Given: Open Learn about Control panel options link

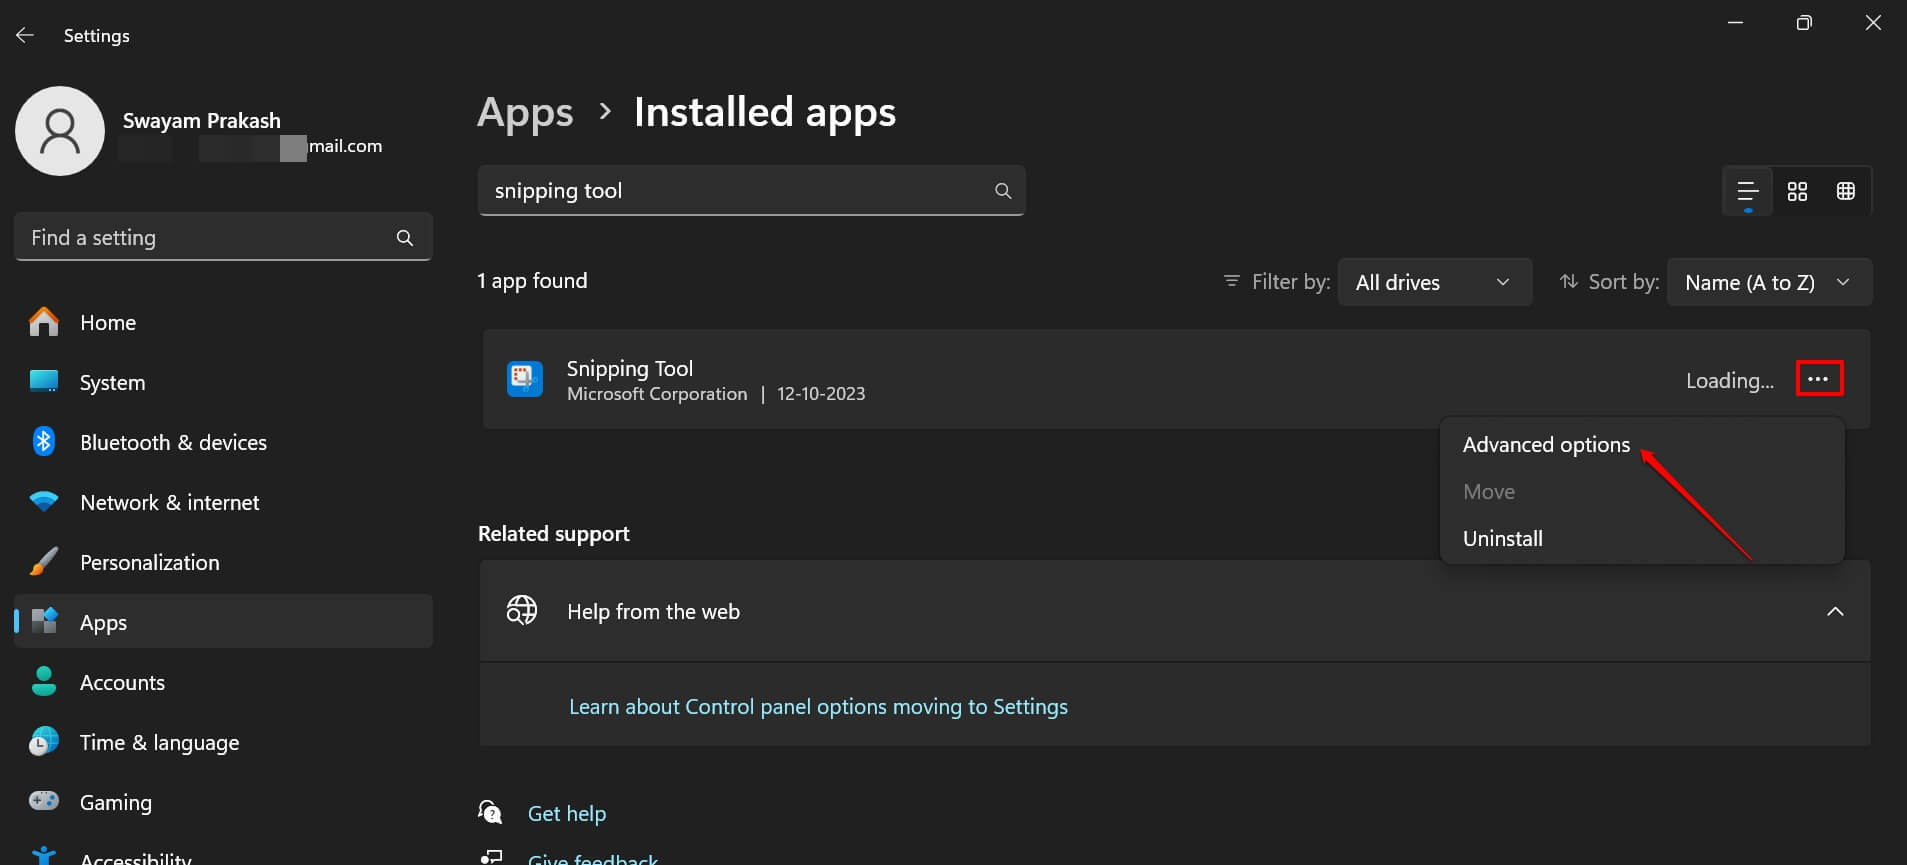Looking at the screenshot, I should tap(818, 707).
